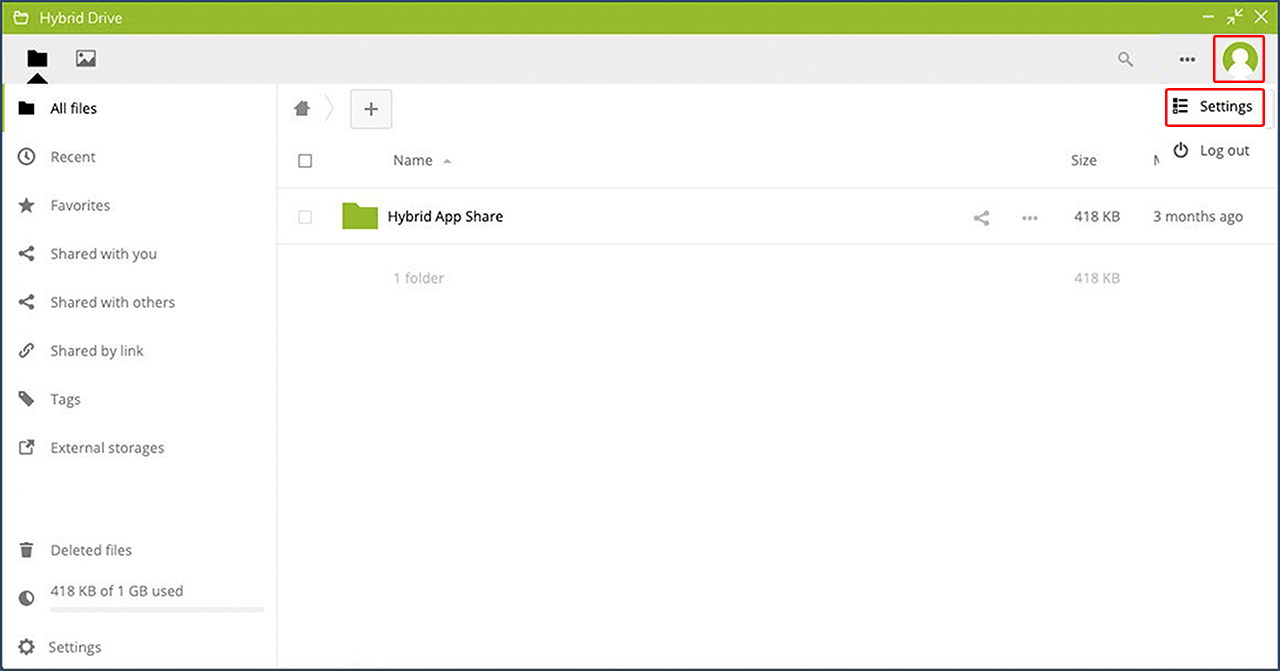The width and height of the screenshot is (1280, 671).
Task: Select Settings from the user menu
Action: coord(1214,107)
